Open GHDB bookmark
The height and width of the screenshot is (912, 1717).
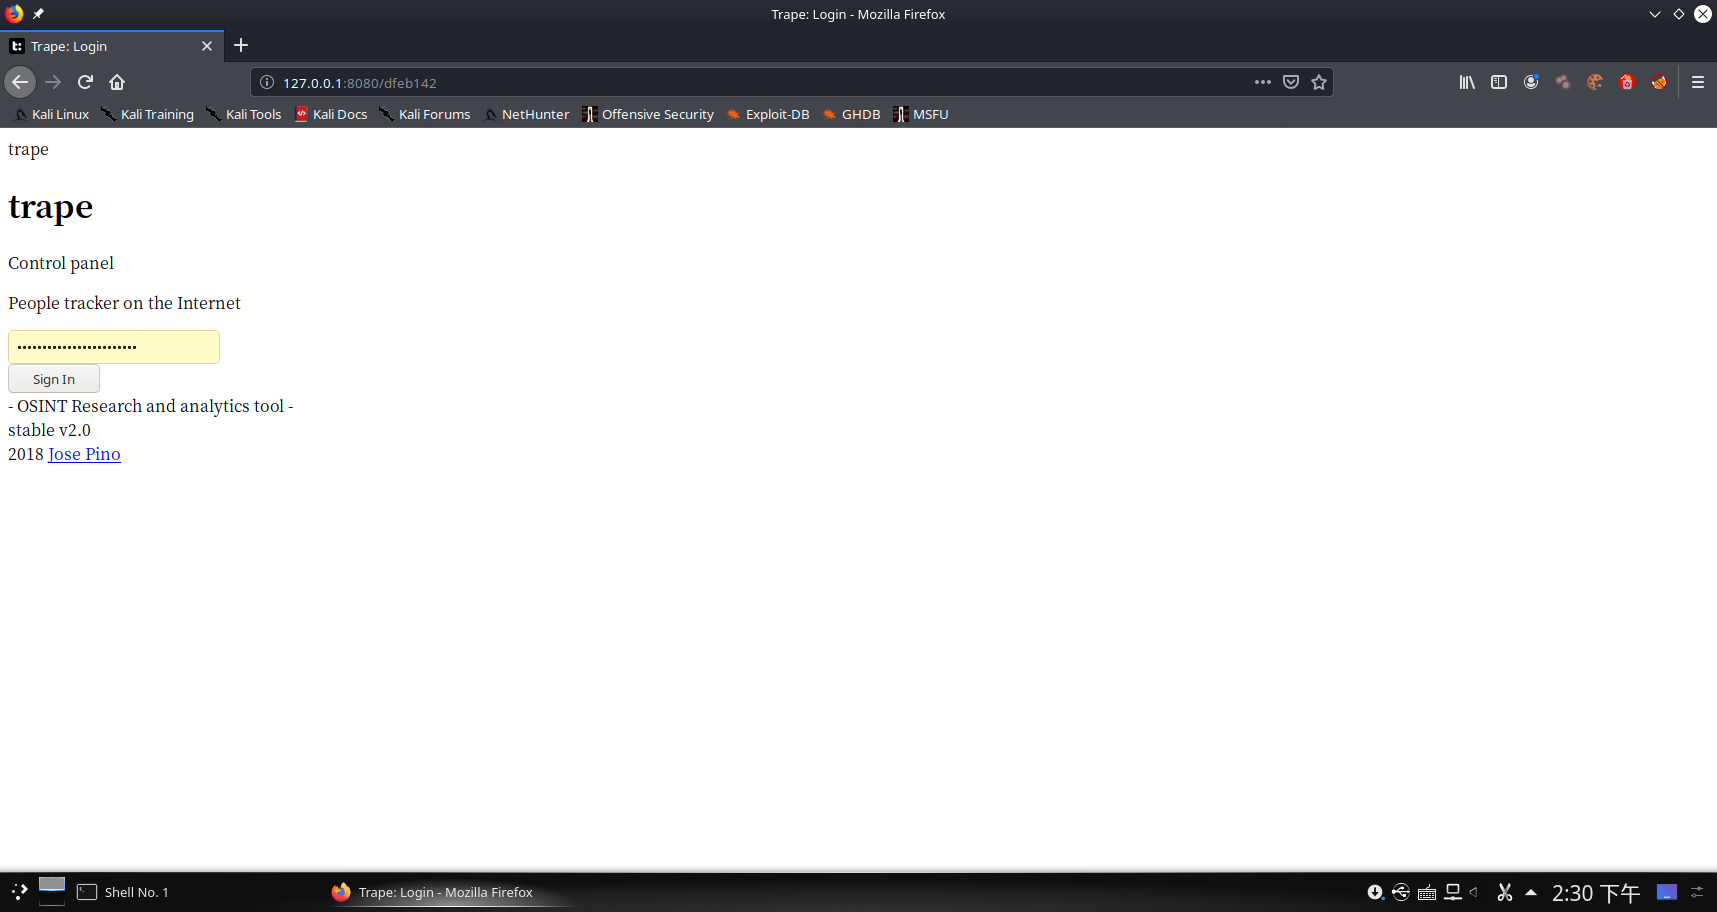point(851,114)
